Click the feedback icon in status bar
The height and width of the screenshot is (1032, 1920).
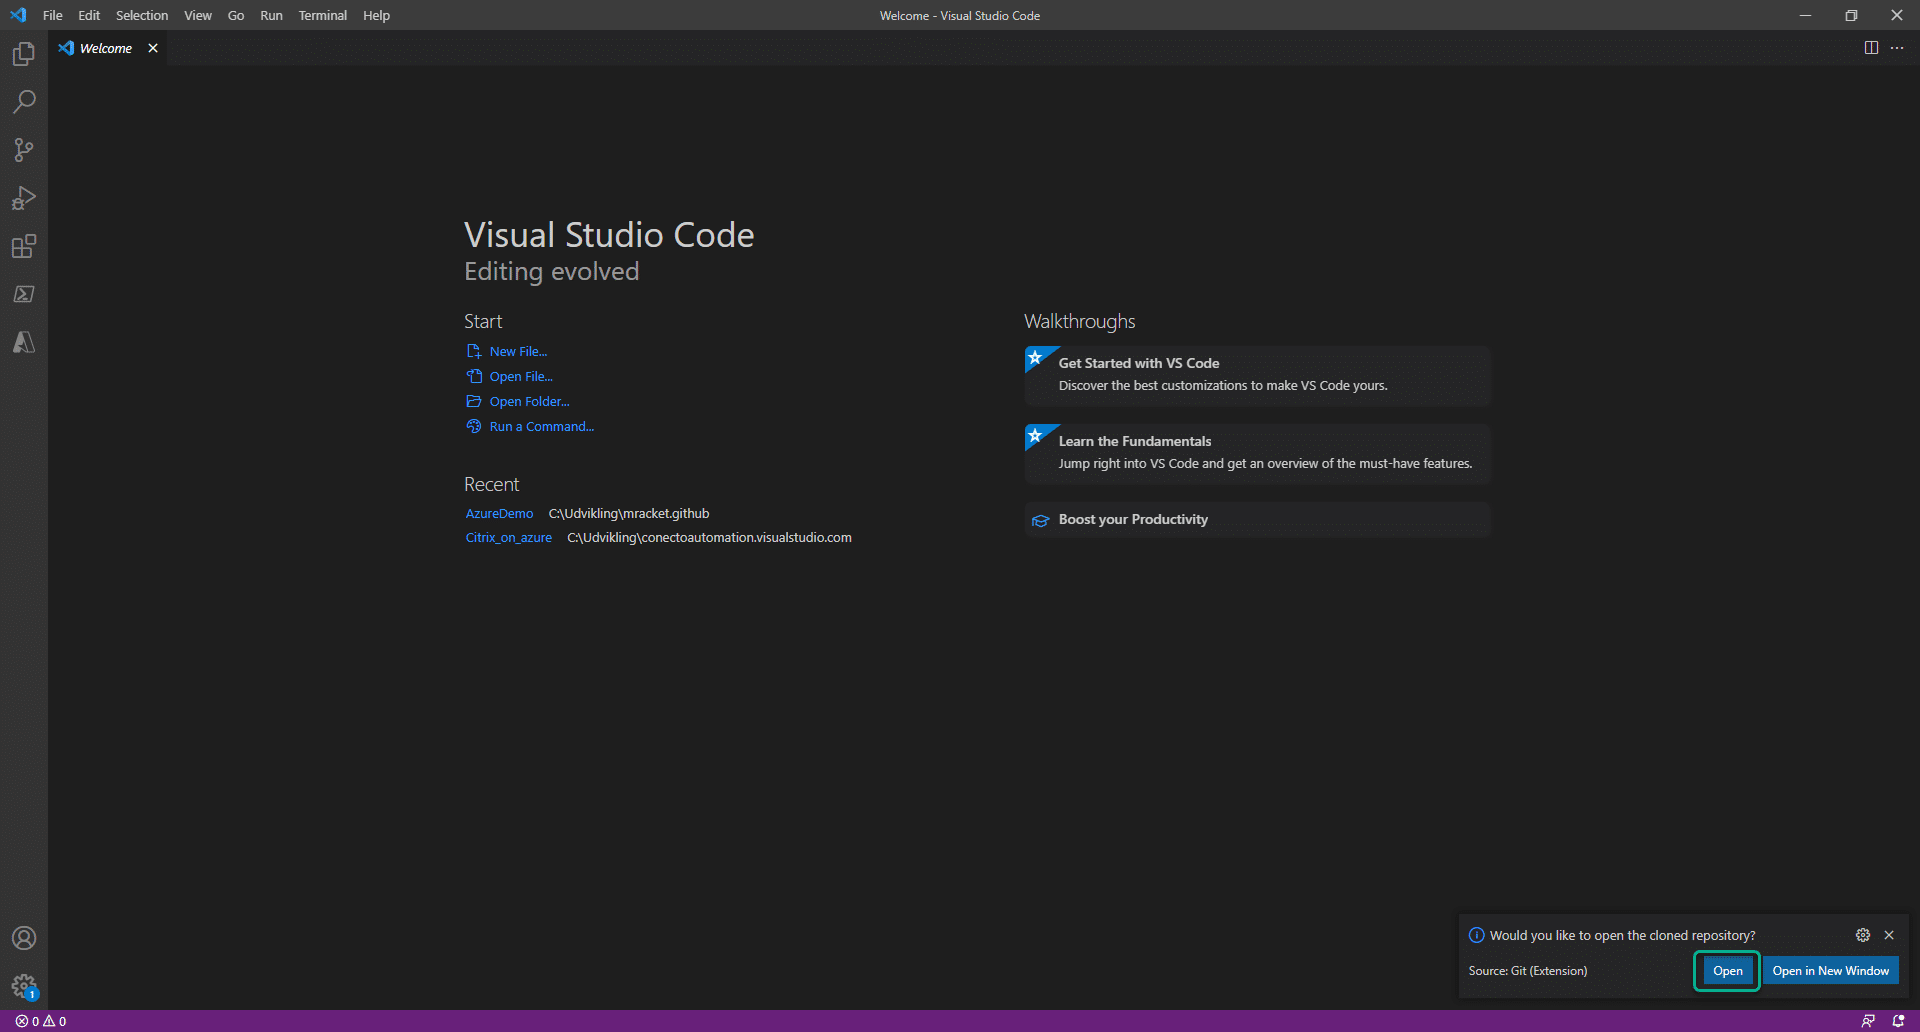1867,1021
